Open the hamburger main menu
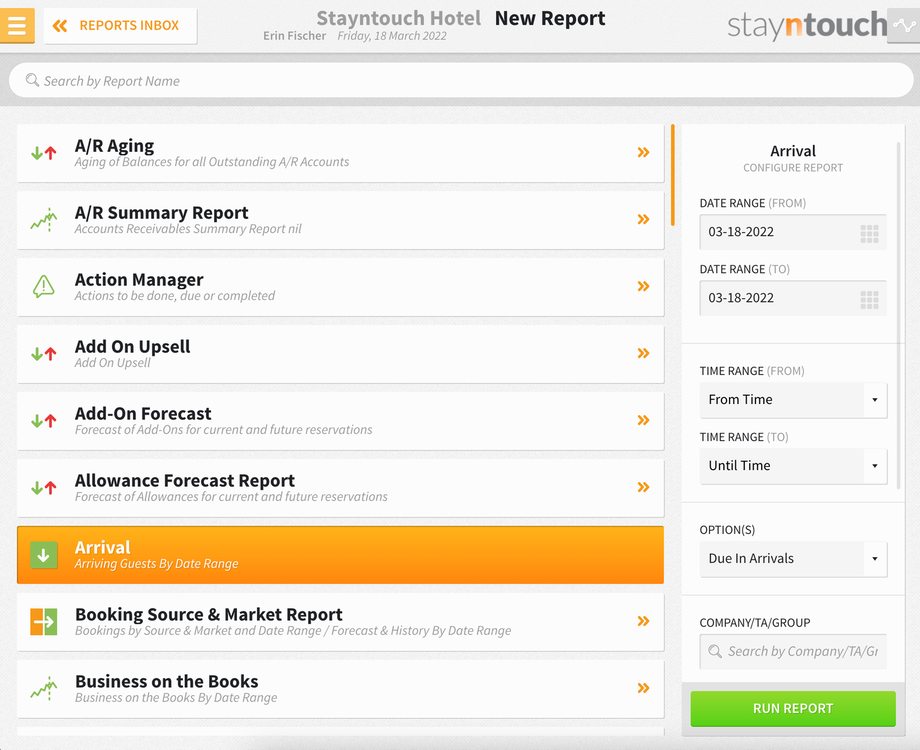This screenshot has height=750, width=920. click(x=17, y=25)
